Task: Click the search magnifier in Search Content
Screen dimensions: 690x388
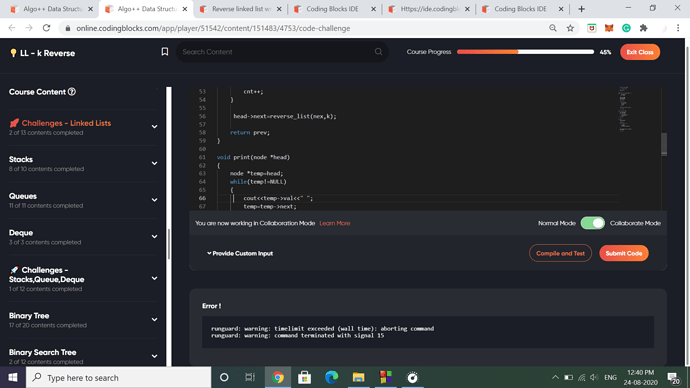Action: coord(378,52)
